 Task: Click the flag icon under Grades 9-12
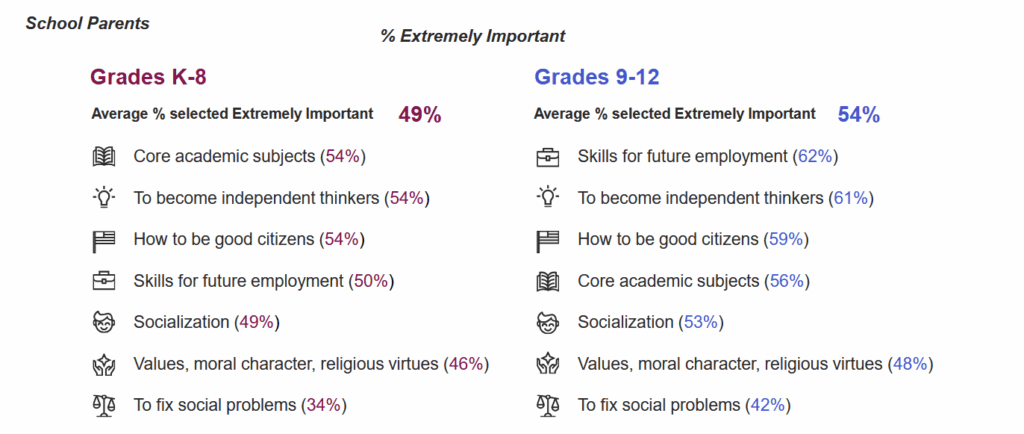click(x=547, y=240)
